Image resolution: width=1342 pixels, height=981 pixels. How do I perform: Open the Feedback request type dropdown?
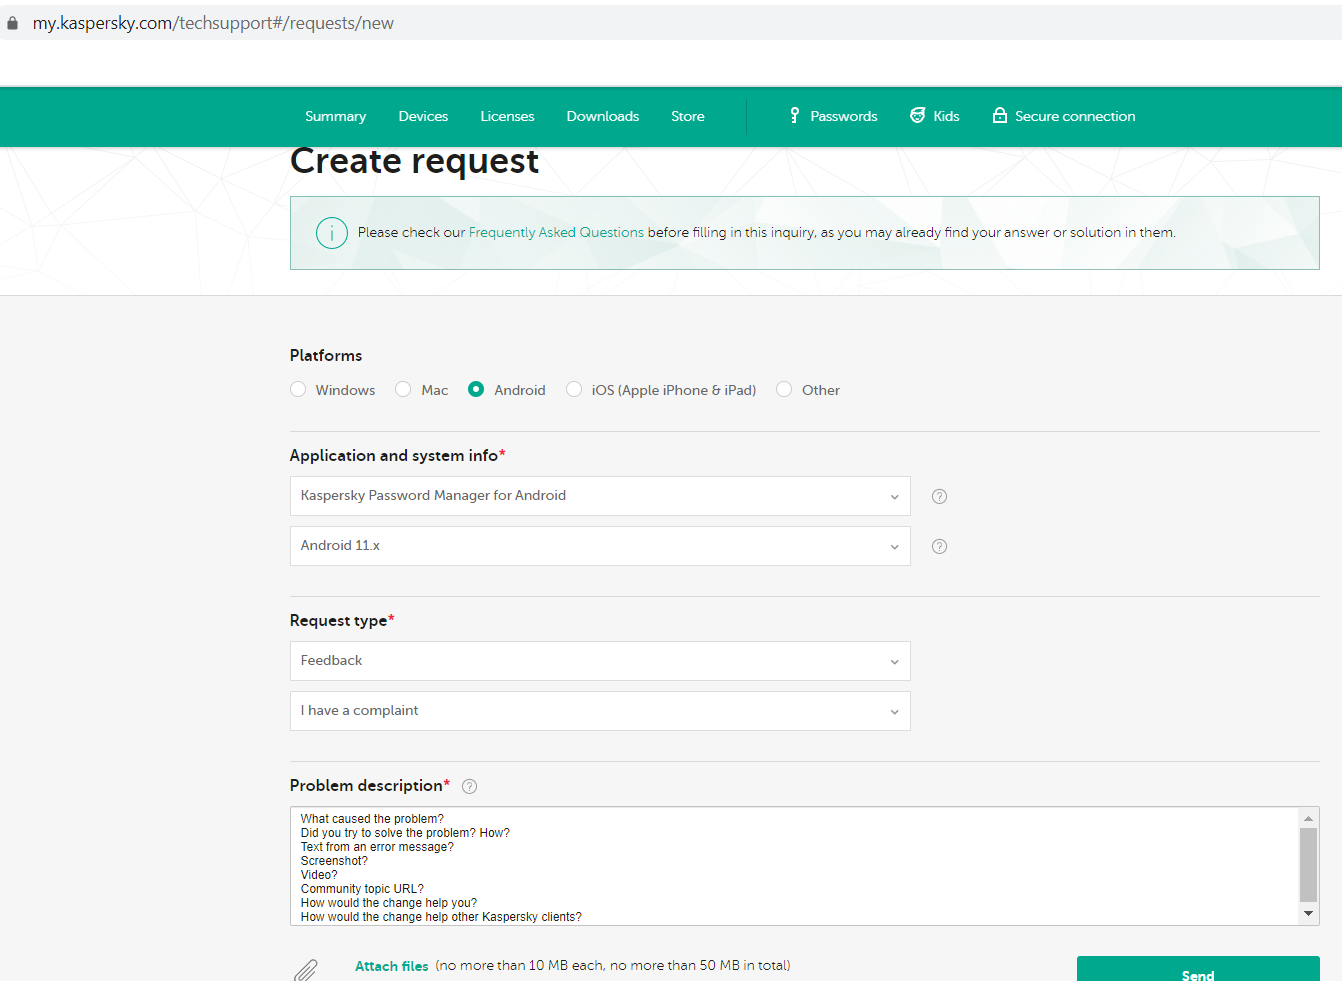pyautogui.click(x=600, y=661)
